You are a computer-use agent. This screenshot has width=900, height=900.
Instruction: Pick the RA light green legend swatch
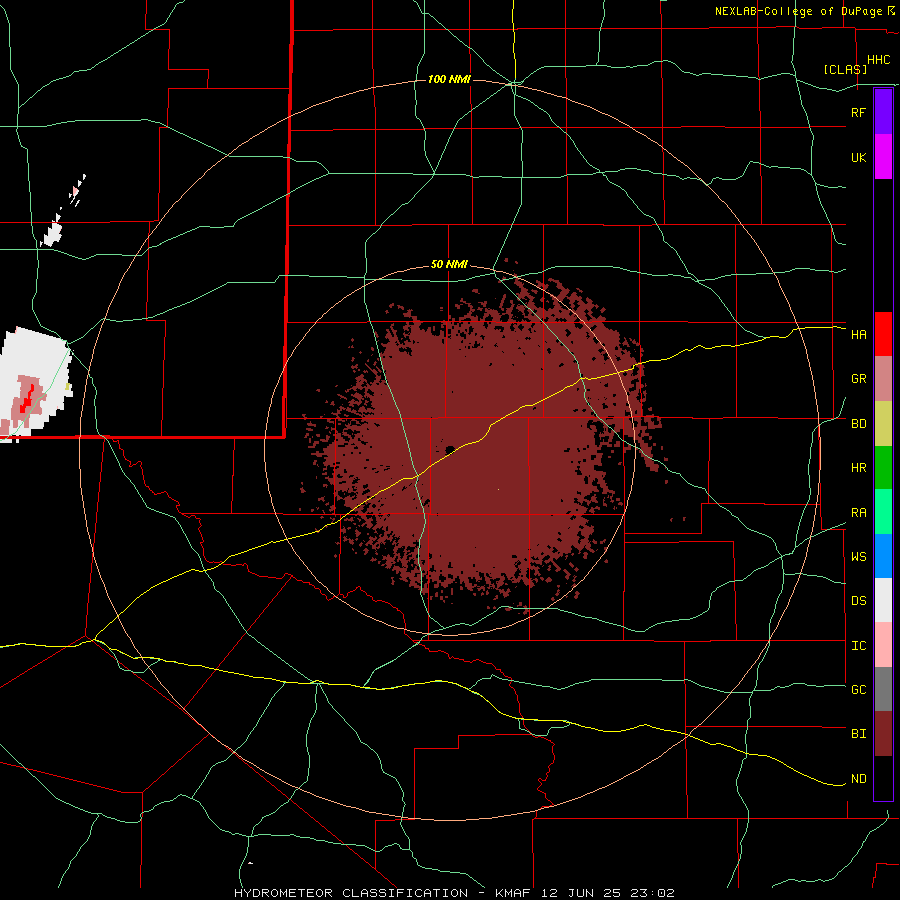(883, 512)
